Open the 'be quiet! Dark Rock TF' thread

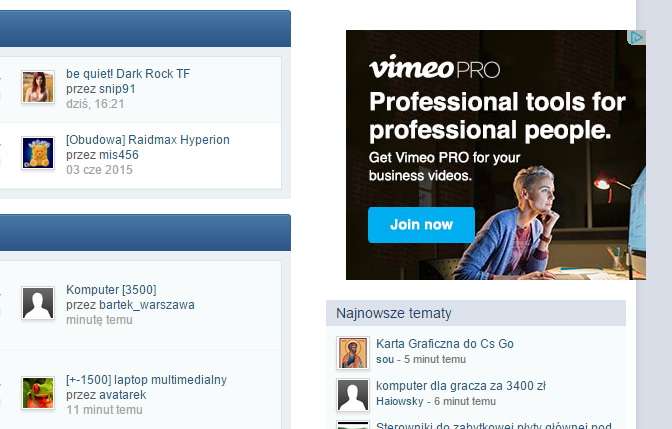tap(128, 74)
